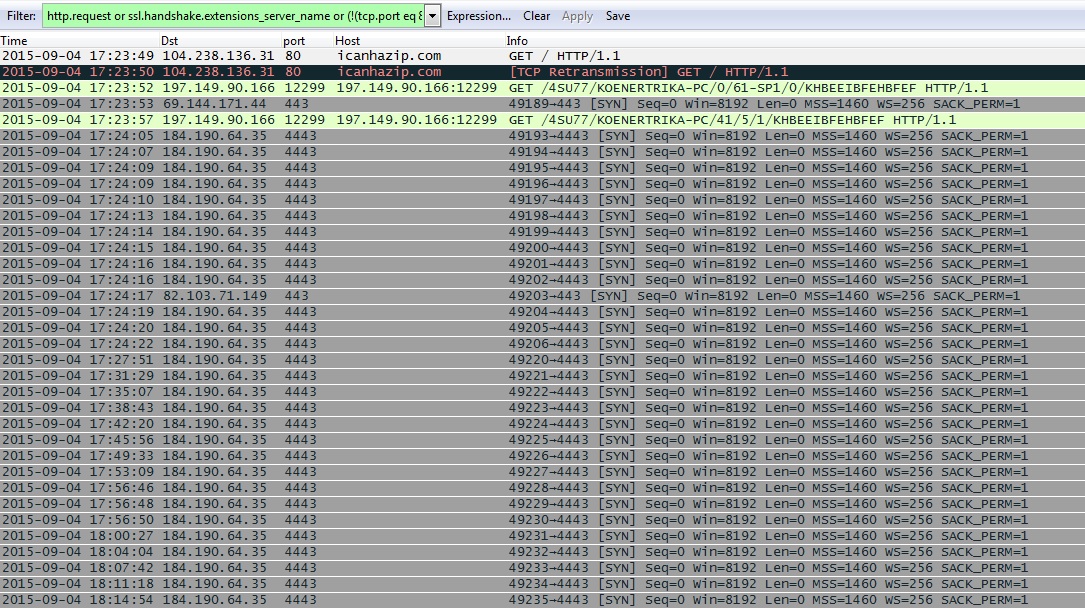This screenshot has width=1085, height=610.
Task: Apply the display filter
Action: (x=577, y=16)
